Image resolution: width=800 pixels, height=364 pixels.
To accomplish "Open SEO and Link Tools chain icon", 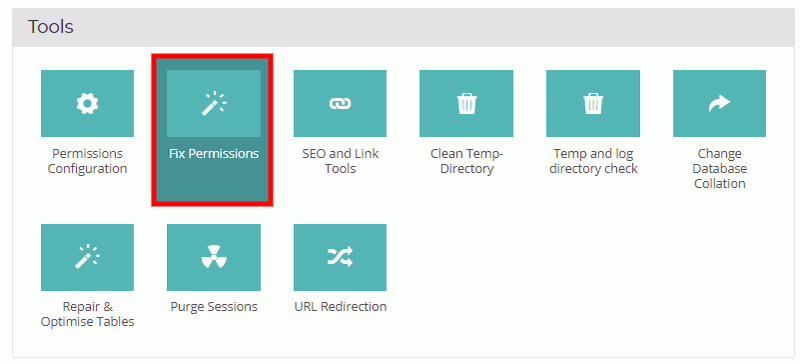I will [340, 104].
